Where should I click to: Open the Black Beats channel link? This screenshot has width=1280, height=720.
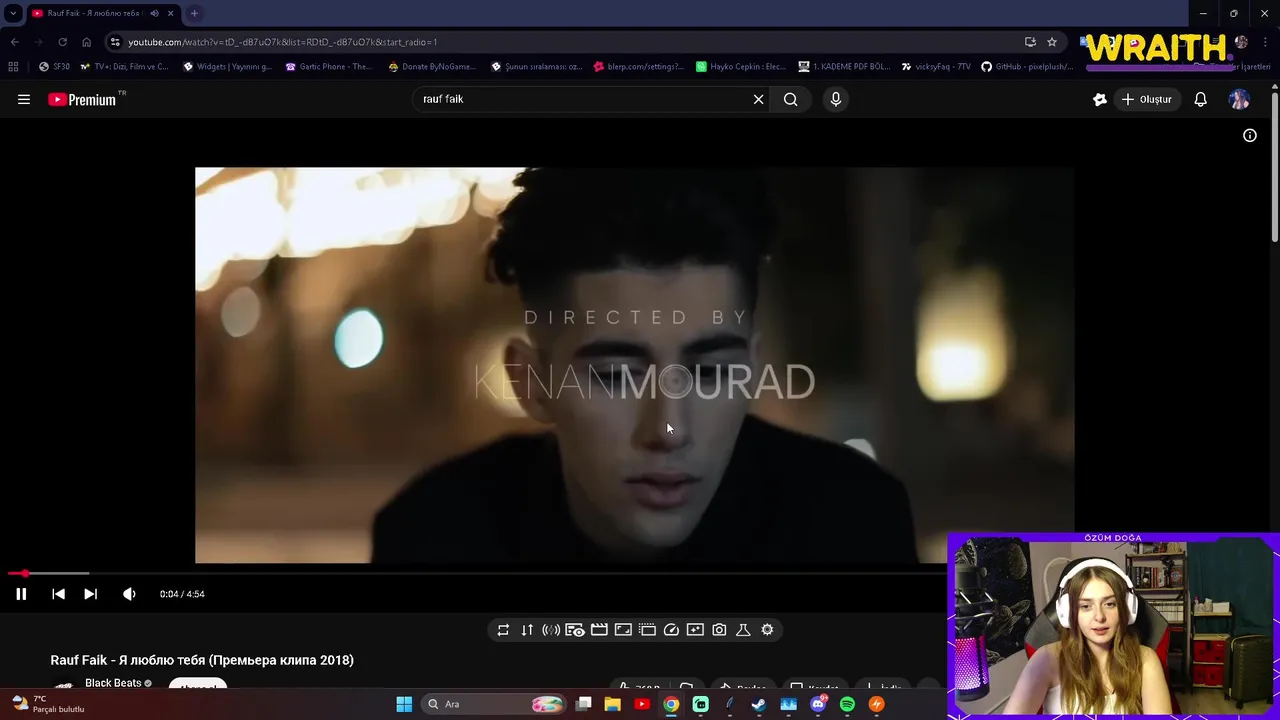pos(113,683)
